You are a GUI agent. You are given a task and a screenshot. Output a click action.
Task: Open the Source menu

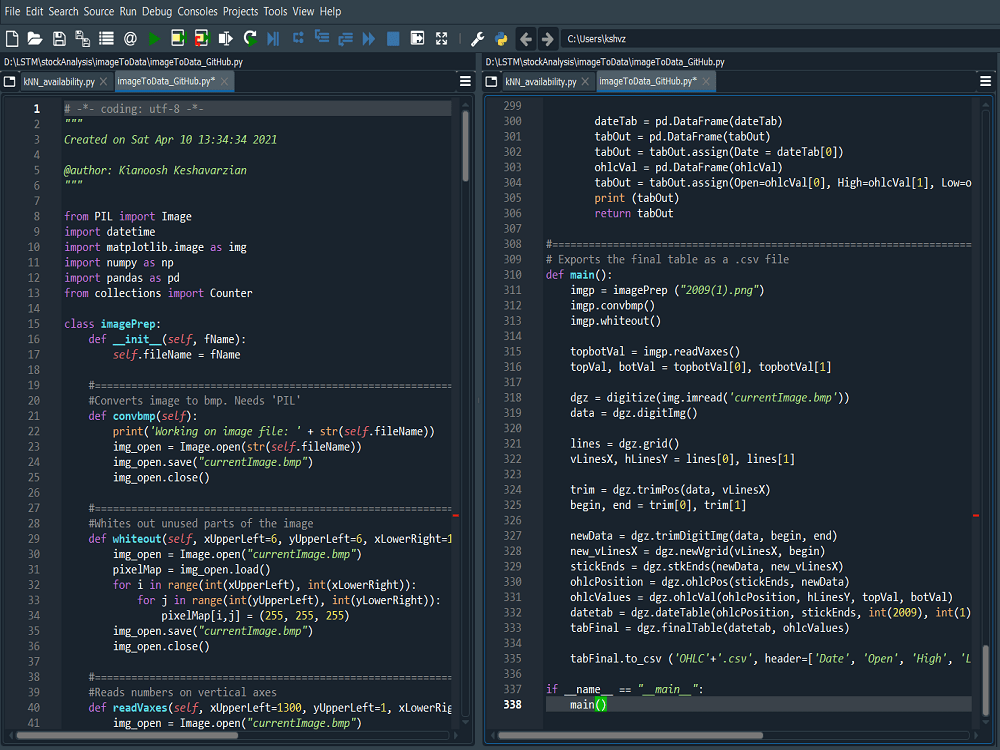click(98, 11)
